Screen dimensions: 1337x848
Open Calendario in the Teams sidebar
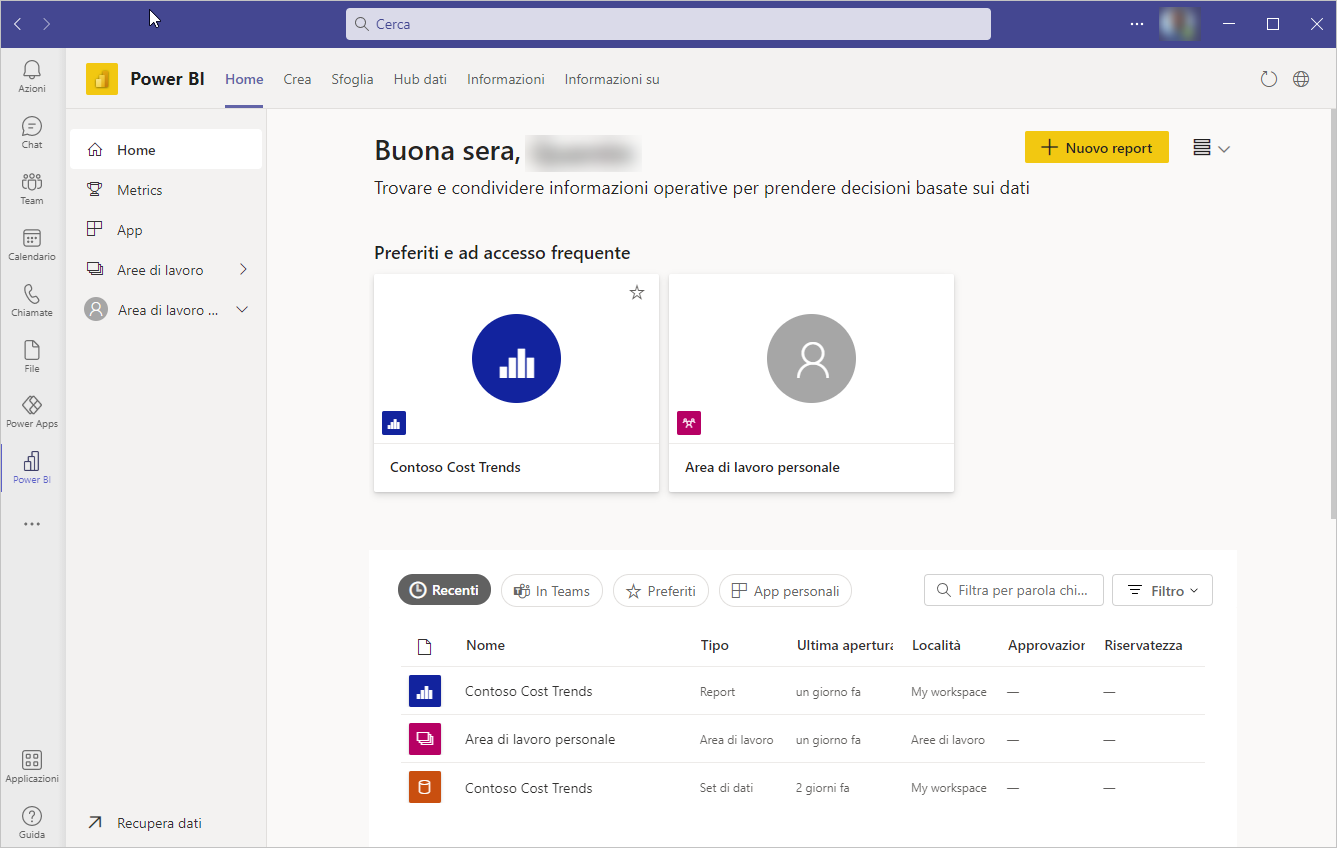click(32, 244)
